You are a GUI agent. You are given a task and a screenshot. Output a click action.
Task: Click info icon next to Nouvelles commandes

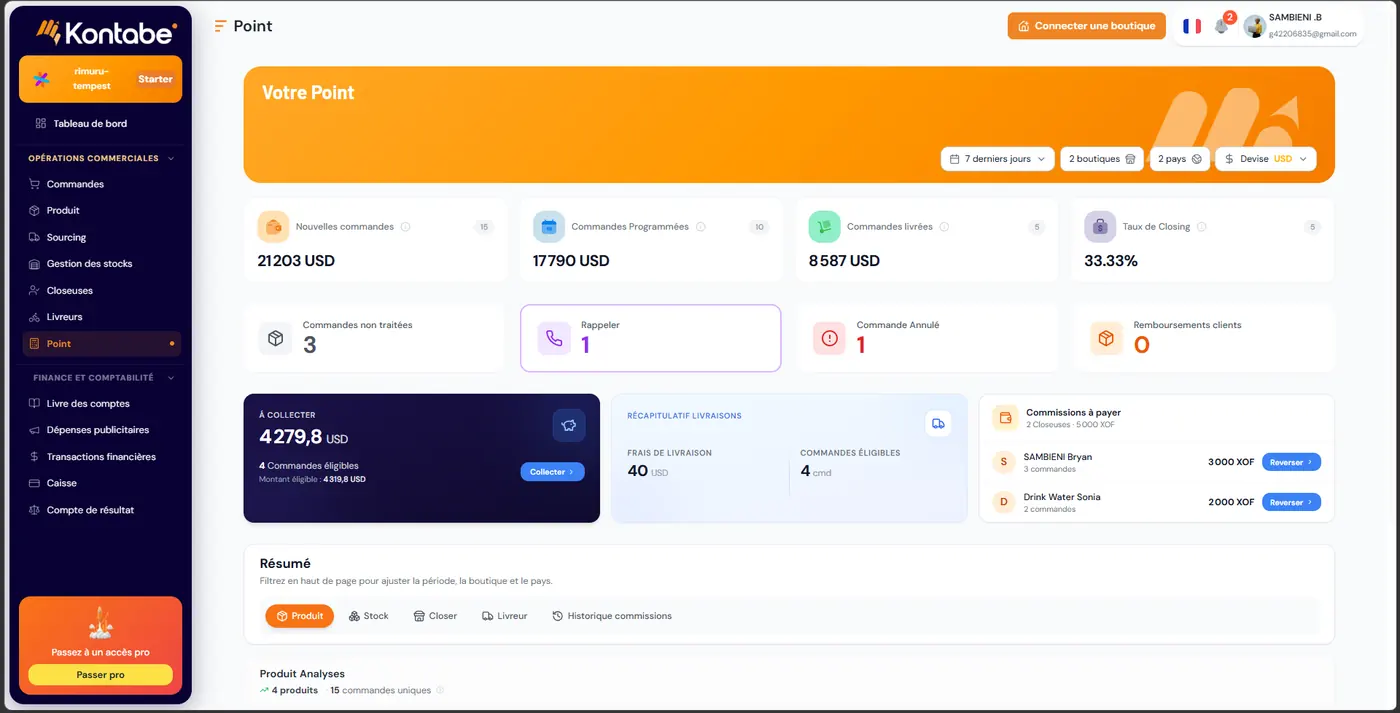405,227
